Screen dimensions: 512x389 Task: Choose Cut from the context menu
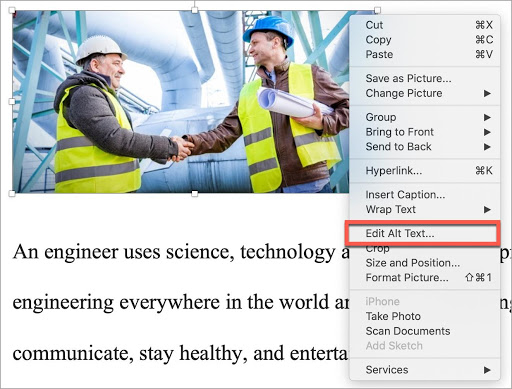point(424,25)
